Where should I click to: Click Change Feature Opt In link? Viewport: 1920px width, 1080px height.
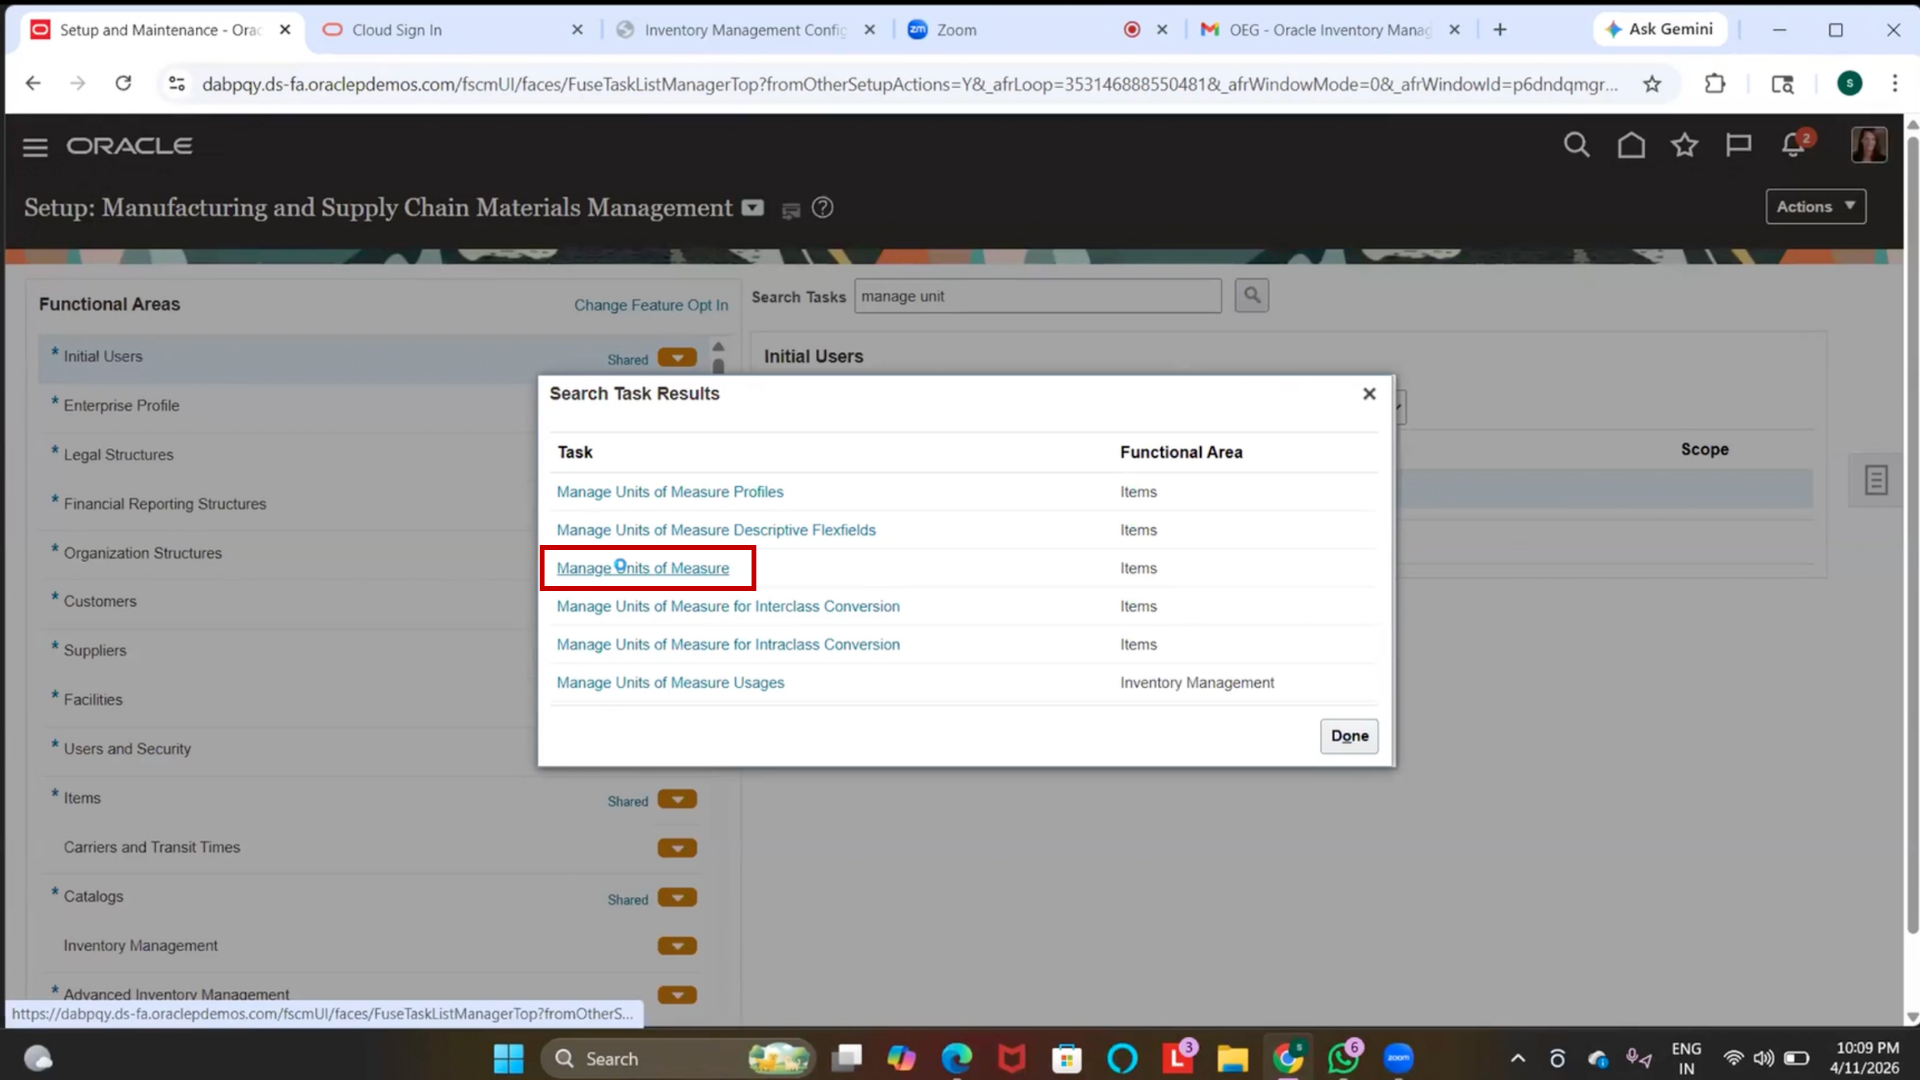click(x=650, y=305)
